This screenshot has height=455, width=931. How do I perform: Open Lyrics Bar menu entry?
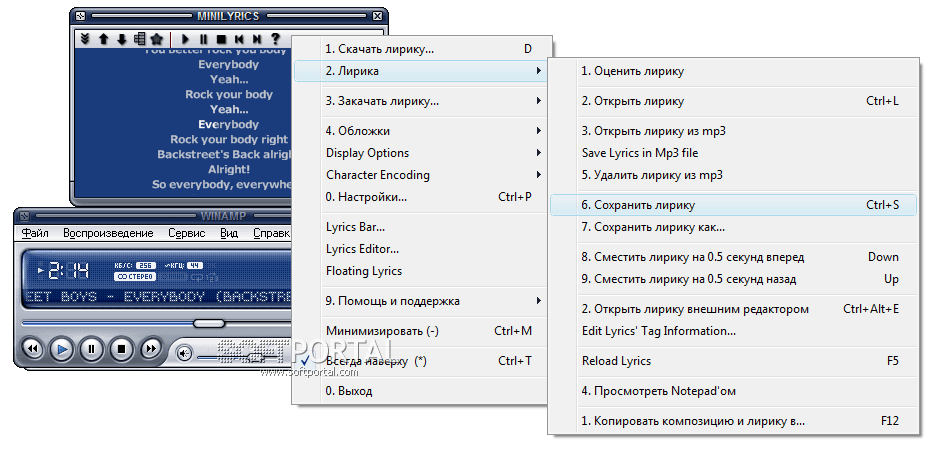(x=420, y=227)
